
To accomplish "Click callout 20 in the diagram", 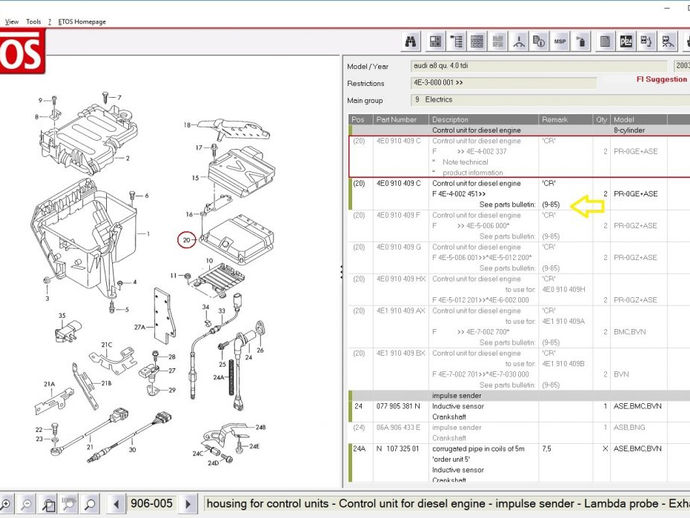I will click(187, 240).
